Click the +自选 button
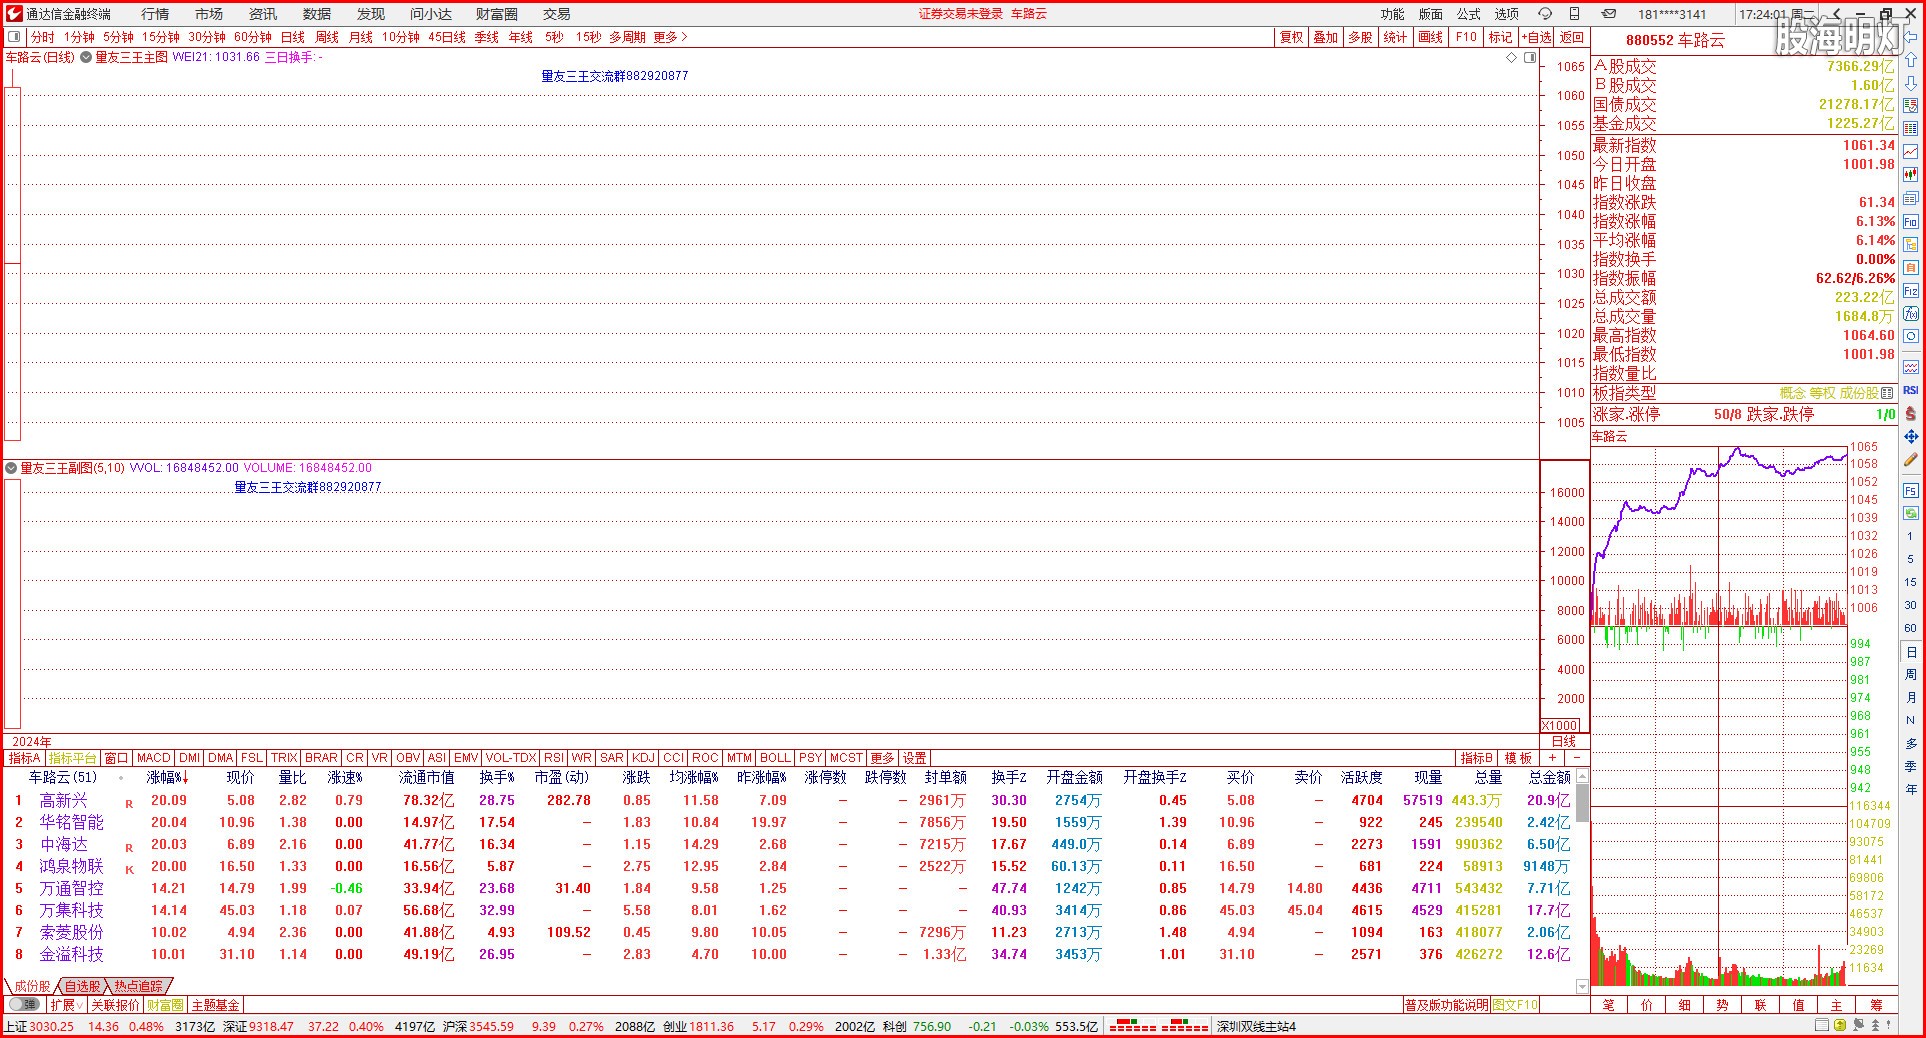This screenshot has height=1038, width=1926. (1536, 37)
